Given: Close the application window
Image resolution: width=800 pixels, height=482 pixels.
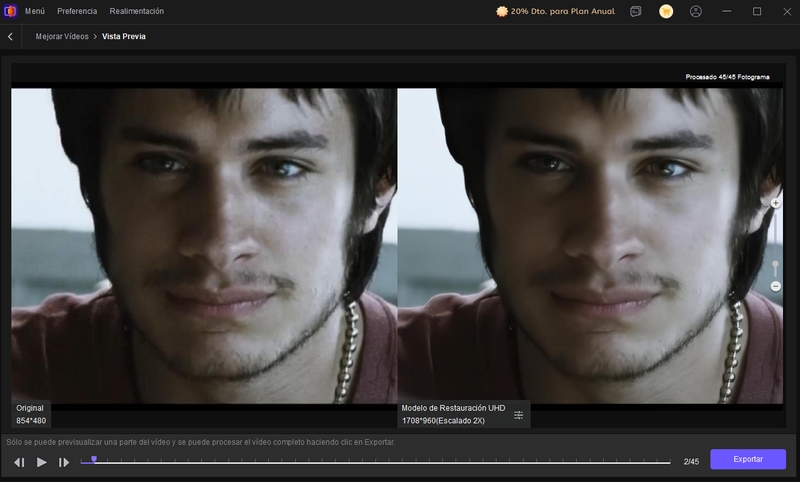Looking at the screenshot, I should [787, 11].
